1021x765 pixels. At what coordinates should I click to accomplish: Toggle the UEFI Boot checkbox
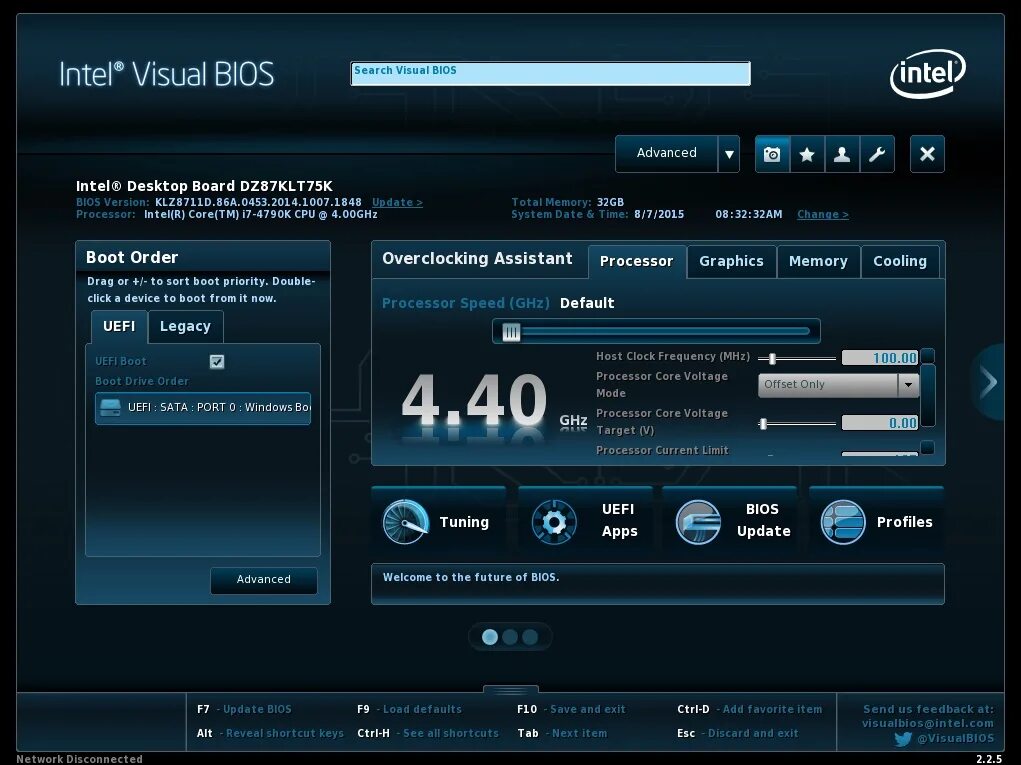(x=217, y=361)
